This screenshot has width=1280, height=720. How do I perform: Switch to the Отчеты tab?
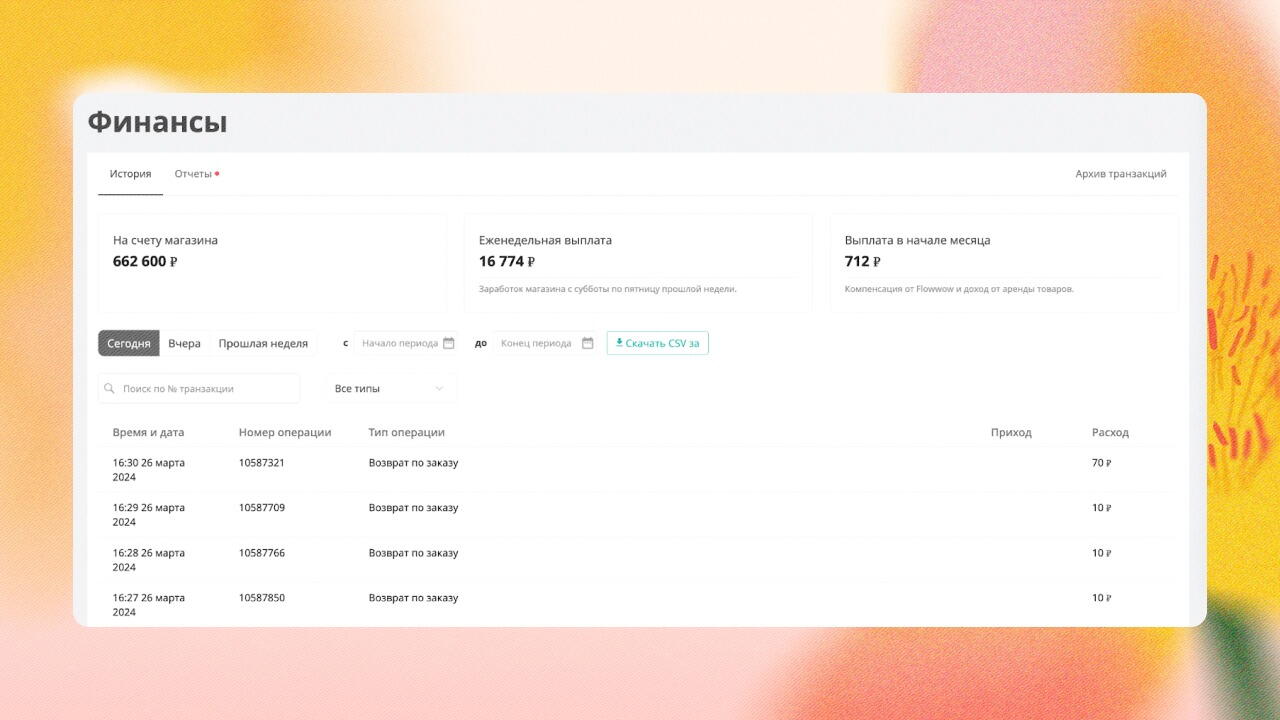pyautogui.click(x=193, y=174)
